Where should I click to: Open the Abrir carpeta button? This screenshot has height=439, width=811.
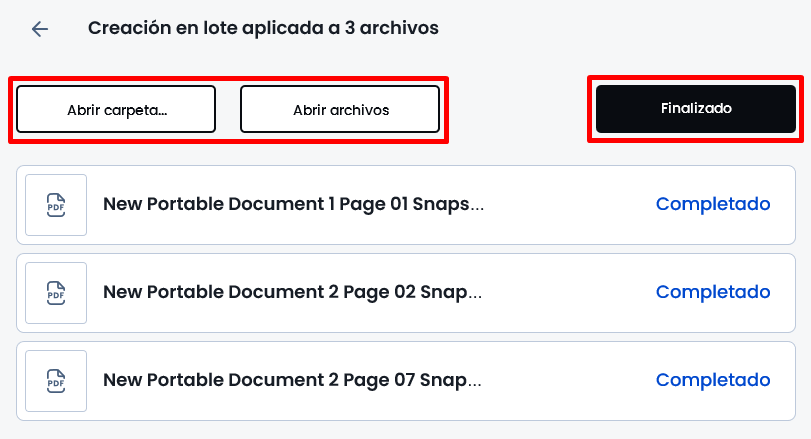(x=116, y=109)
